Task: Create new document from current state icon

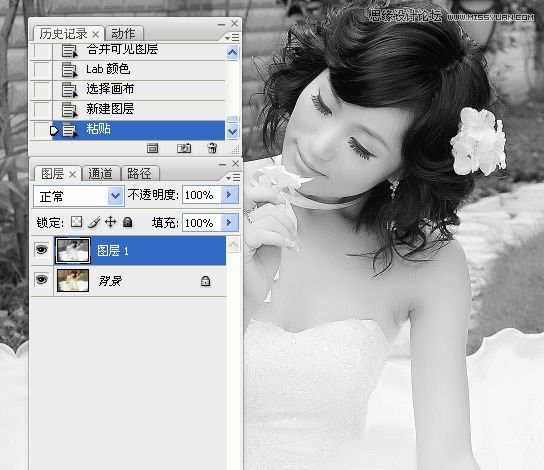Action: click(152, 148)
